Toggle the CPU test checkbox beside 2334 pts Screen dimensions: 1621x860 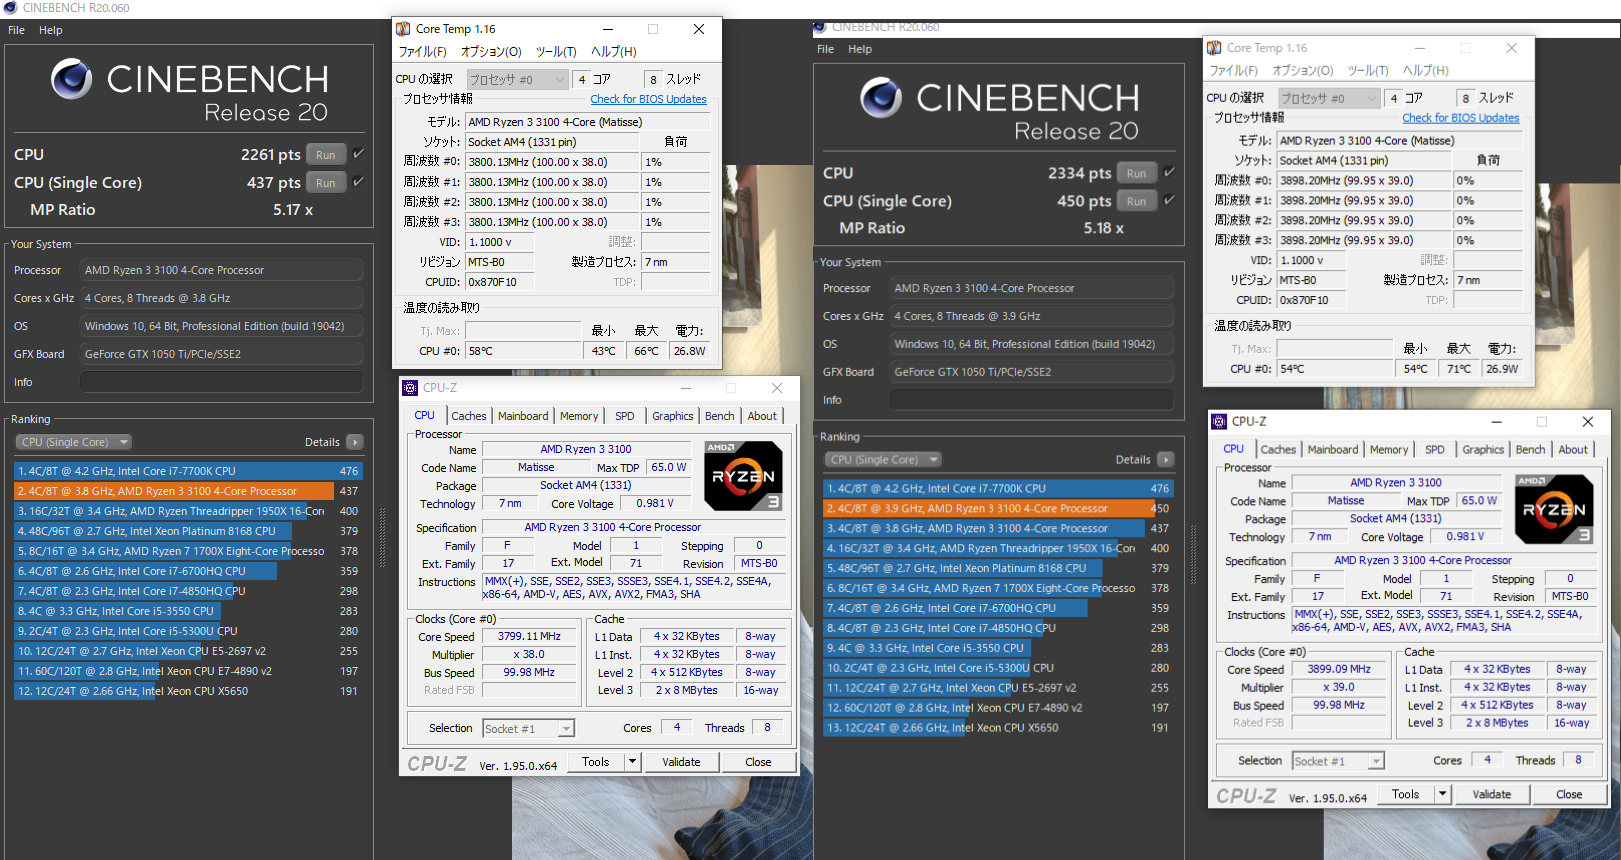pos(1169,172)
